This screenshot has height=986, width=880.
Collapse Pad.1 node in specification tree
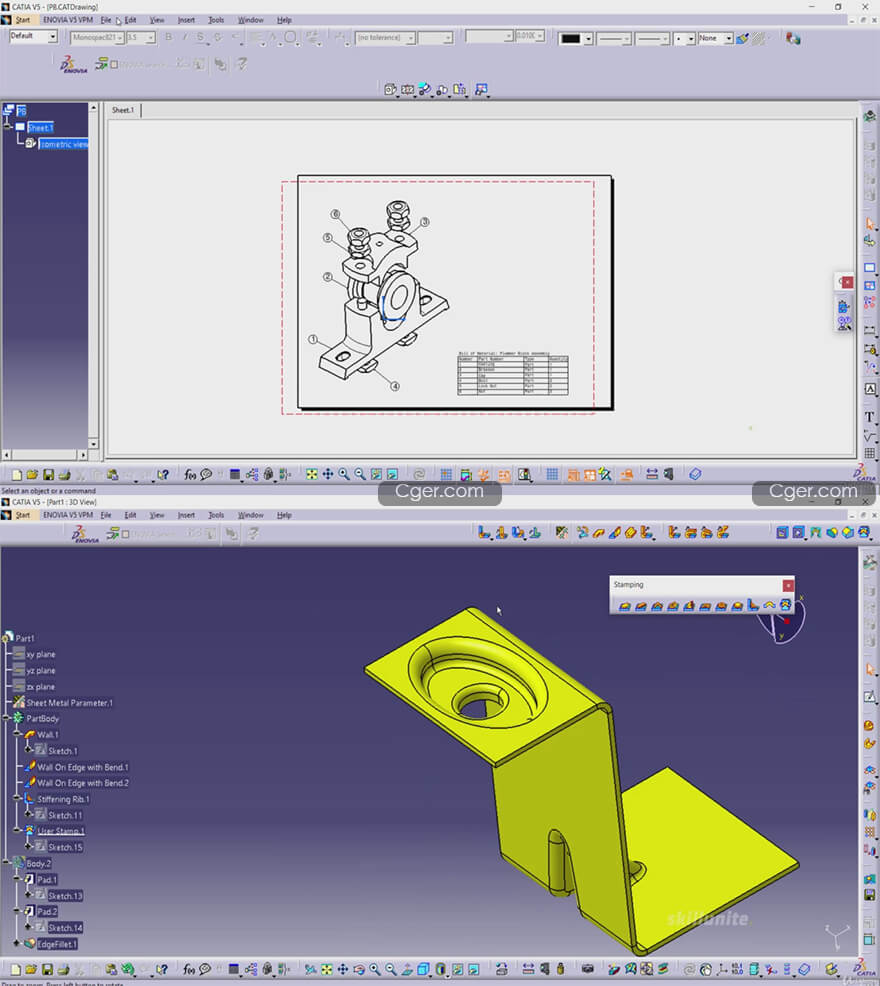pyautogui.click(x=16, y=879)
